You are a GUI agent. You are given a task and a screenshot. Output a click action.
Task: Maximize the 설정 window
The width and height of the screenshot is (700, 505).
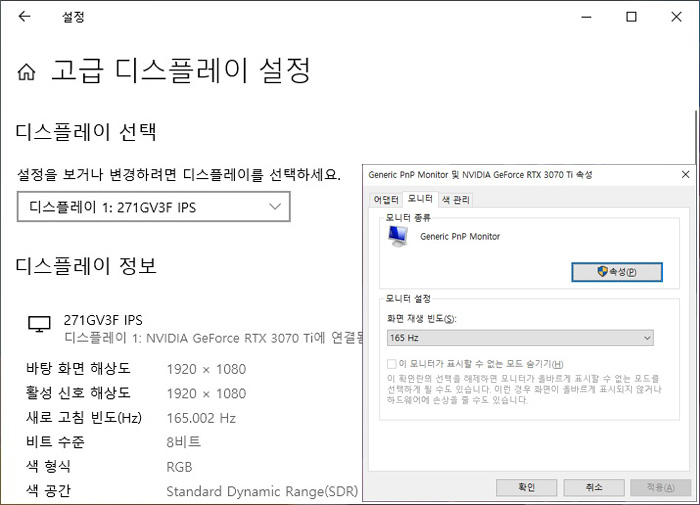[631, 17]
